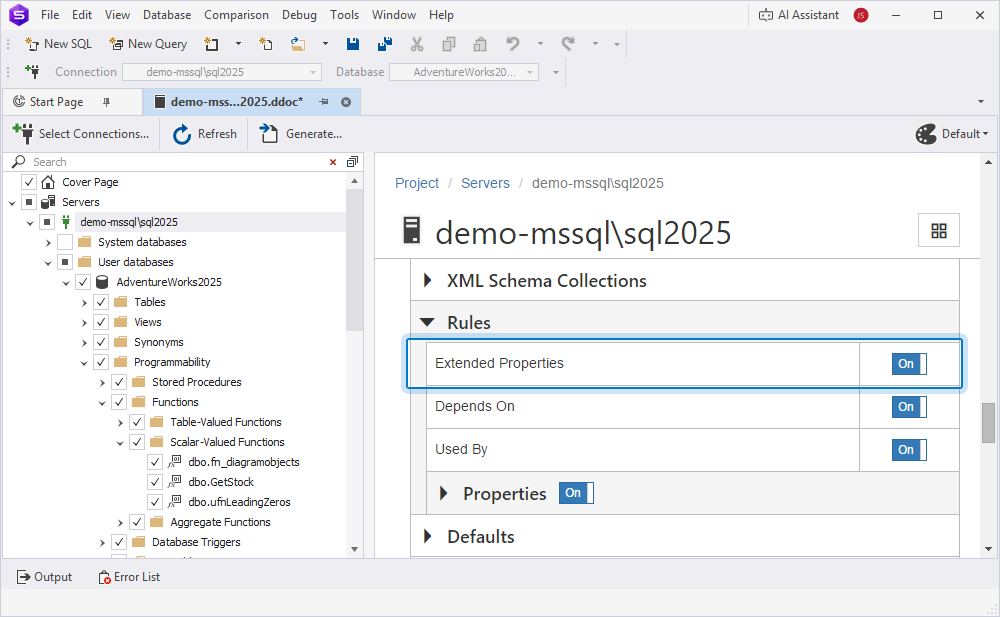Toggle Extended Properties switch off
Screen dimensions: 1000x617
tap(909, 364)
